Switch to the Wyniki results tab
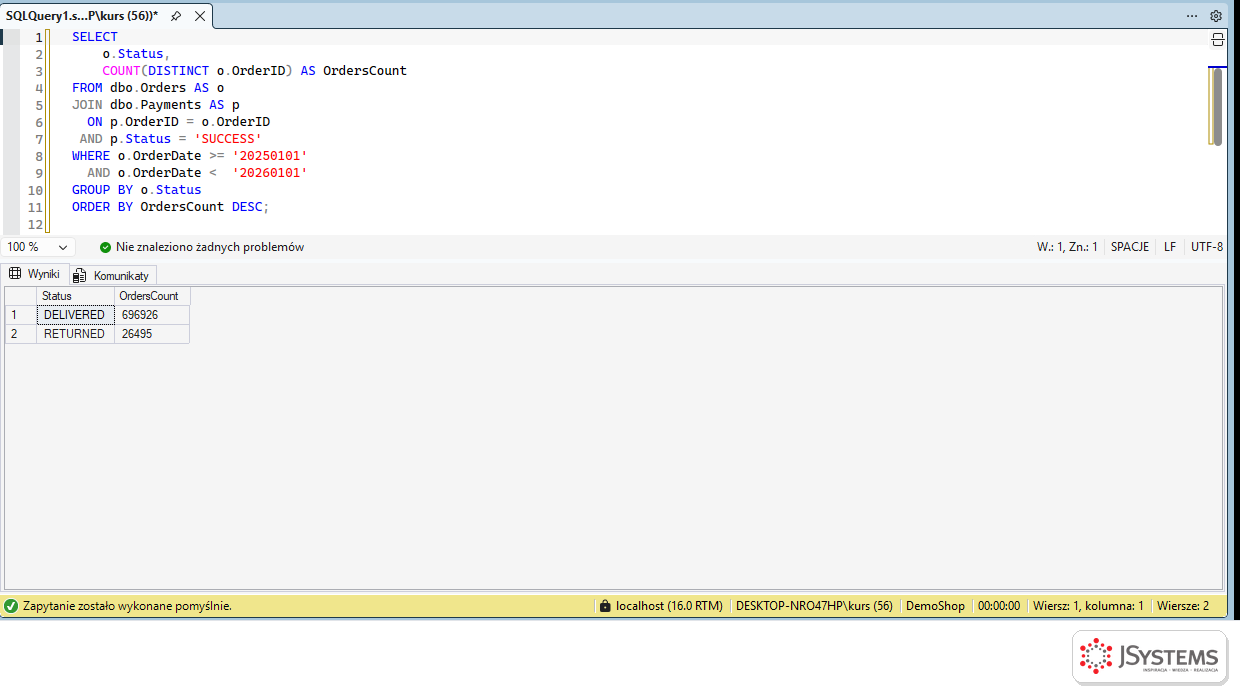The image size is (1240, 692). [35, 274]
